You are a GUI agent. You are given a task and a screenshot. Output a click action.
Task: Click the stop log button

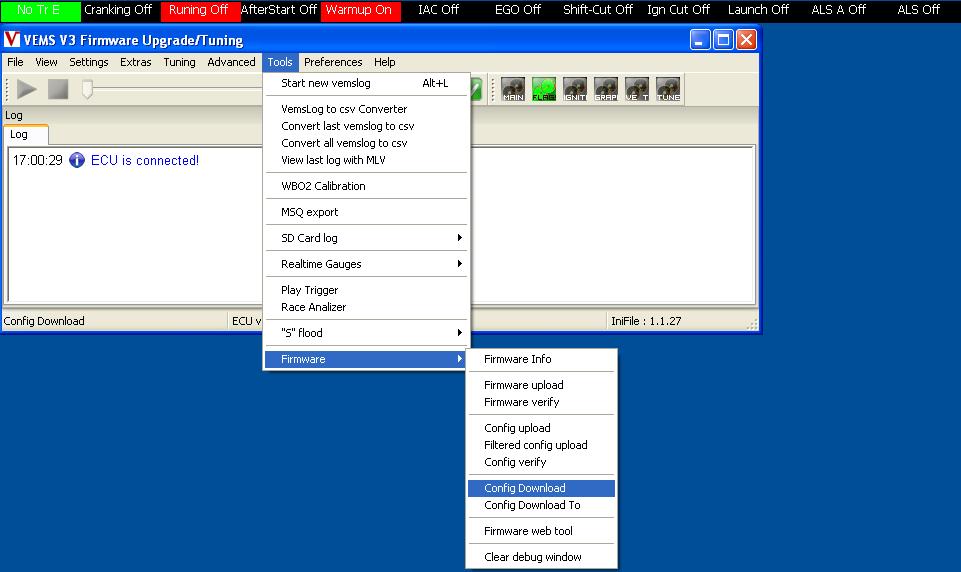[58, 90]
